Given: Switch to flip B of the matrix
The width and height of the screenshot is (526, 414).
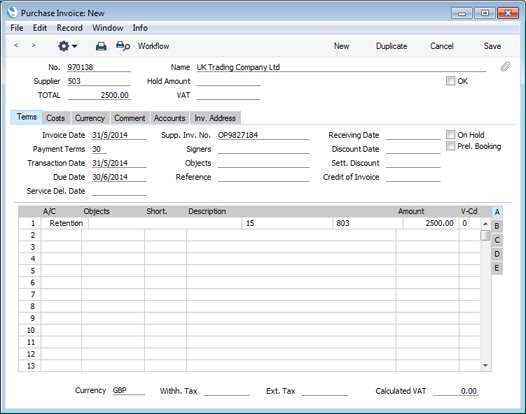Looking at the screenshot, I should tap(497, 226).
